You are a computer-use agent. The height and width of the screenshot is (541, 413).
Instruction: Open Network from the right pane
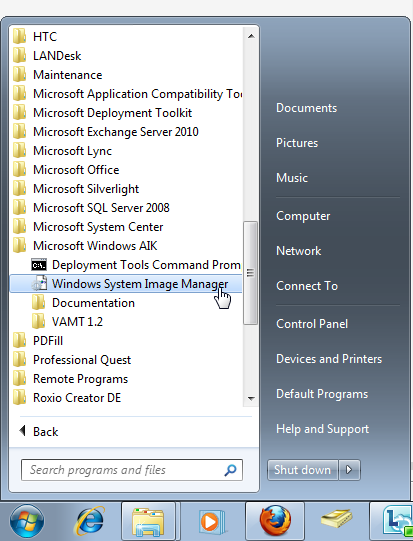298,251
